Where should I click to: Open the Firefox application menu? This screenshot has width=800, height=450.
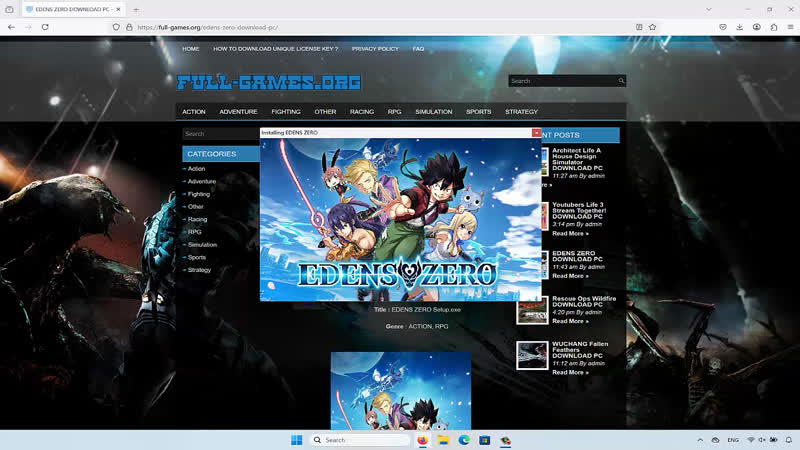tap(790, 27)
